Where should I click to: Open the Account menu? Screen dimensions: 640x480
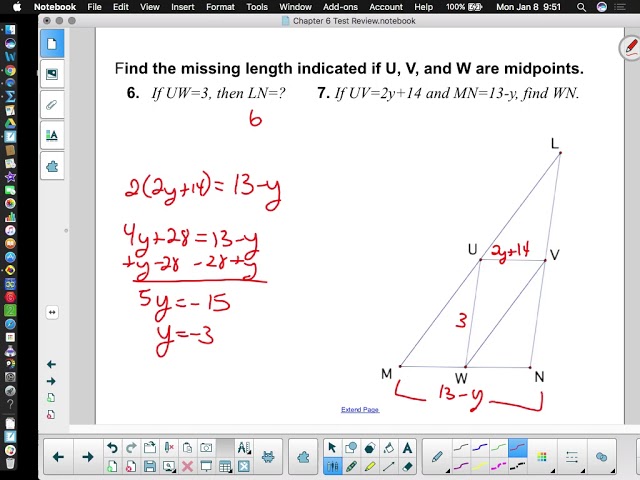386,7
